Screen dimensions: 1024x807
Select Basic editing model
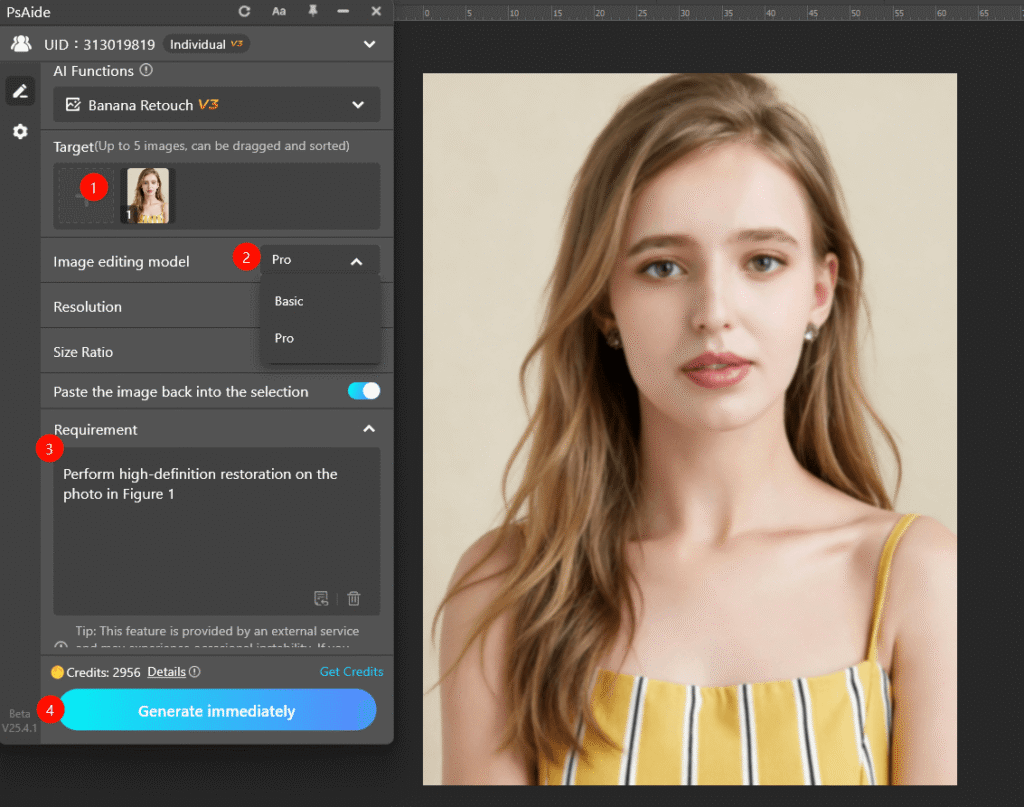pyautogui.click(x=288, y=301)
